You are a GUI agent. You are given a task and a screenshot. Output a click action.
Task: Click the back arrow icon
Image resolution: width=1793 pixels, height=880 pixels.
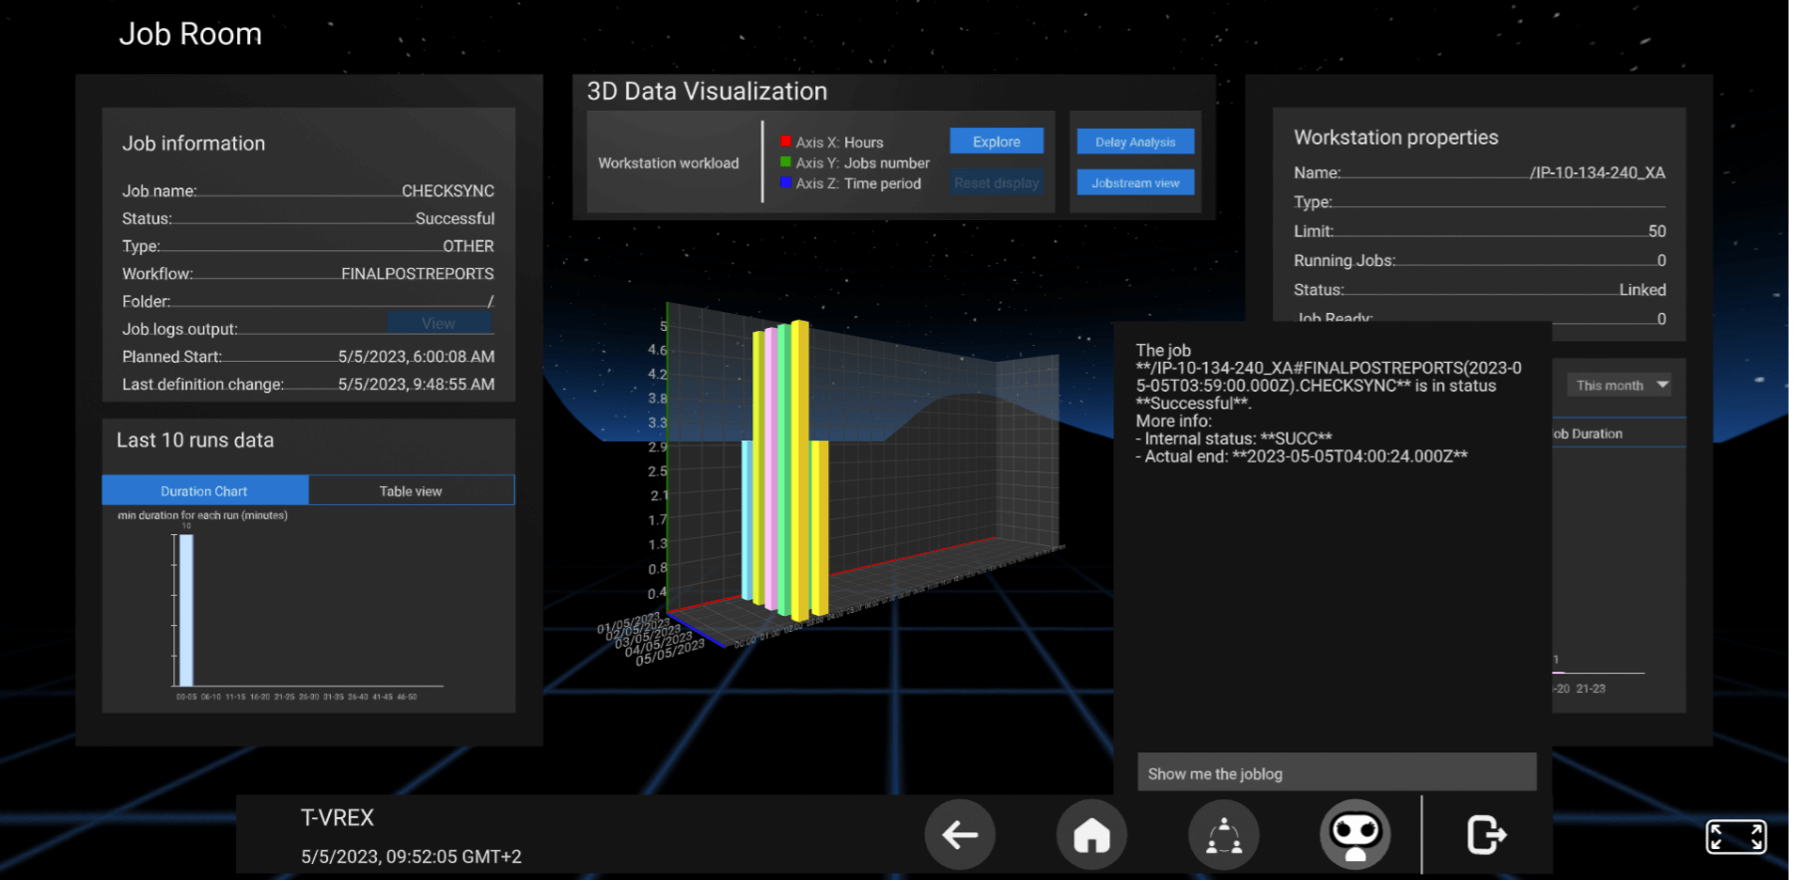(959, 835)
